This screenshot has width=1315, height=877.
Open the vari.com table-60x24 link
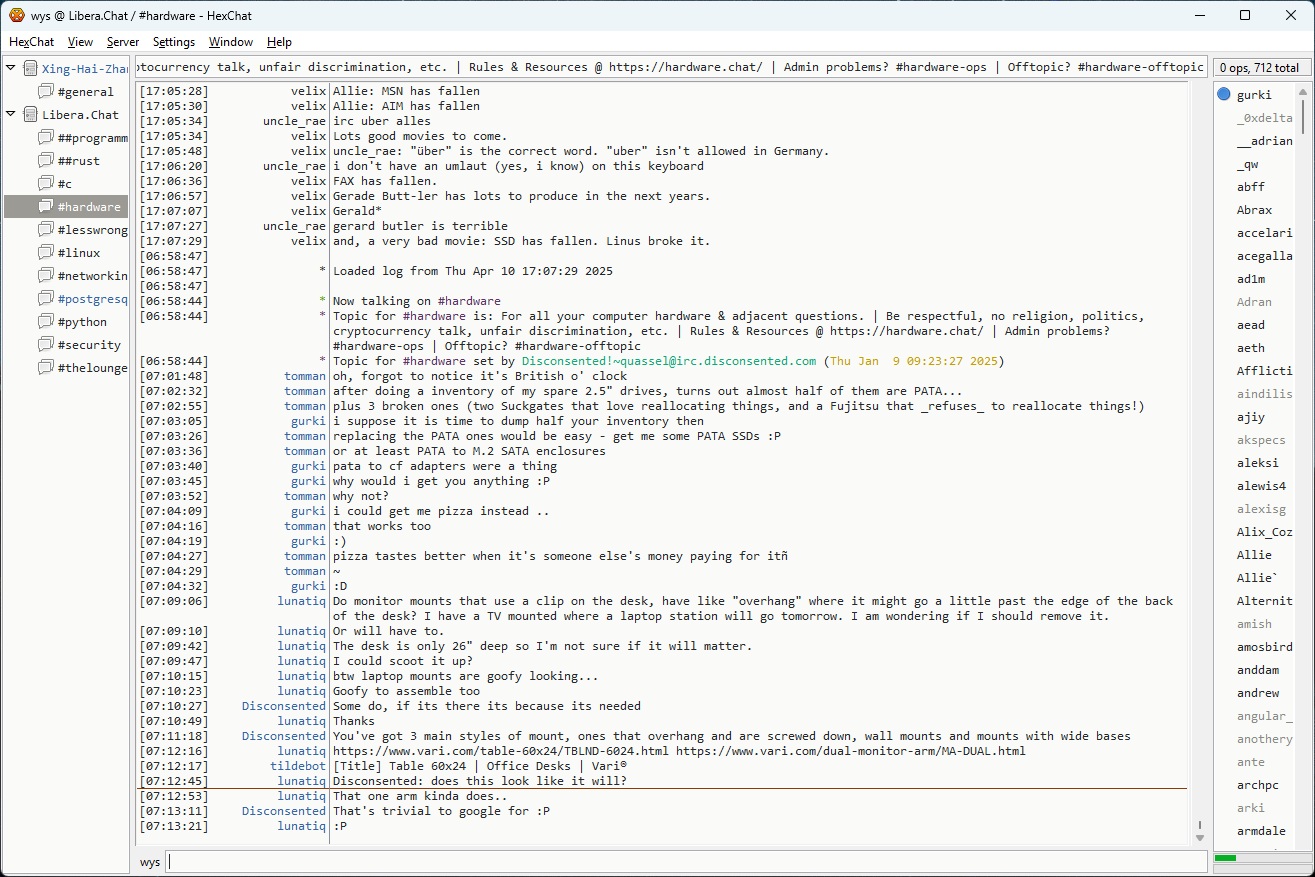tap(500, 751)
